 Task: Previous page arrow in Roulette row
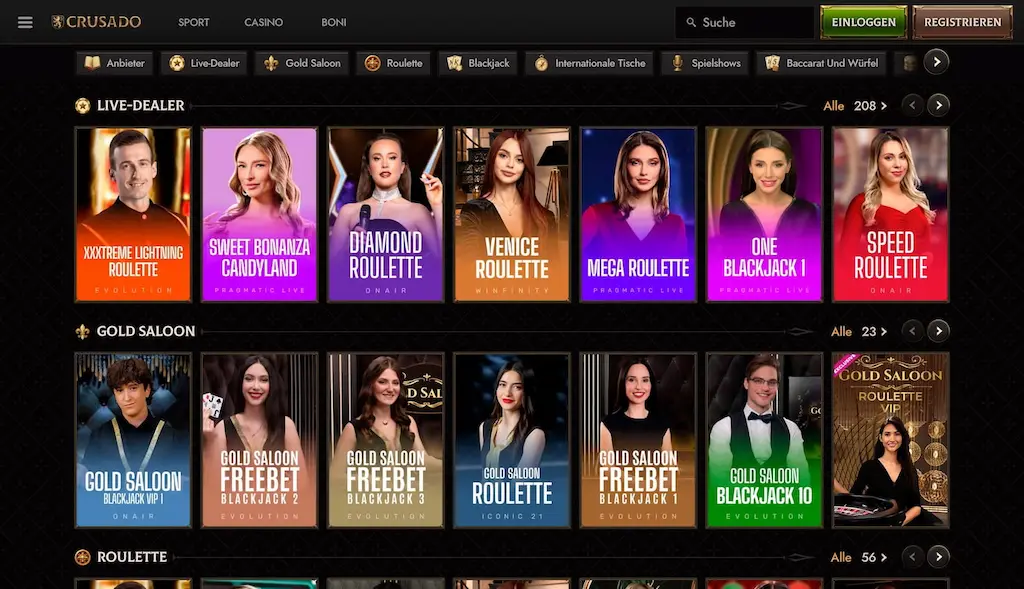(912, 557)
